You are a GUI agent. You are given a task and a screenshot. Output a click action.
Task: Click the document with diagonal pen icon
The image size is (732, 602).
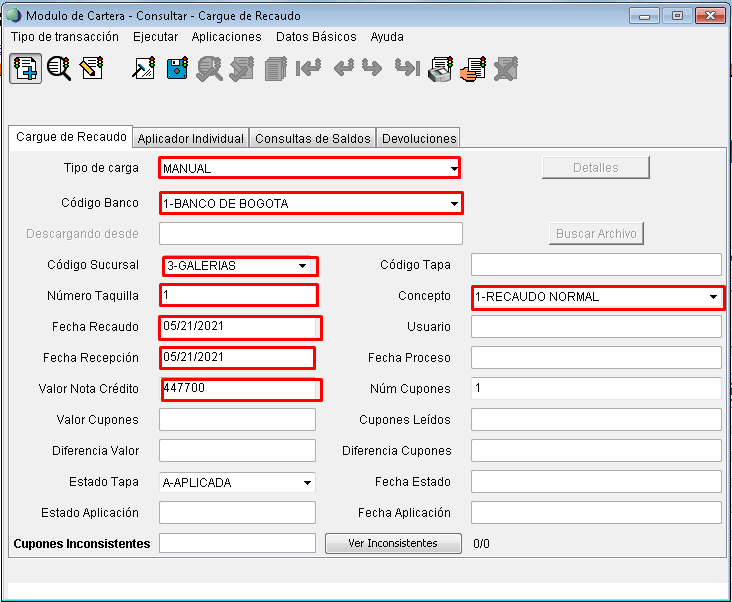[x=144, y=68]
